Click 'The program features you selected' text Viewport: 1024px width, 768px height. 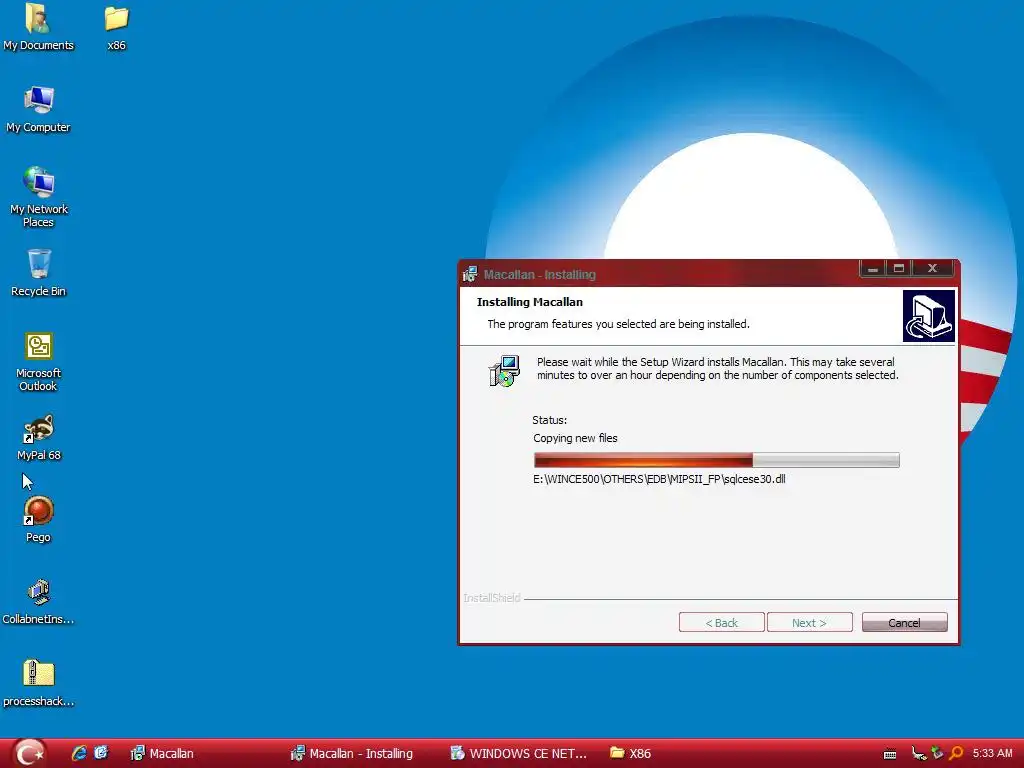tap(618, 324)
